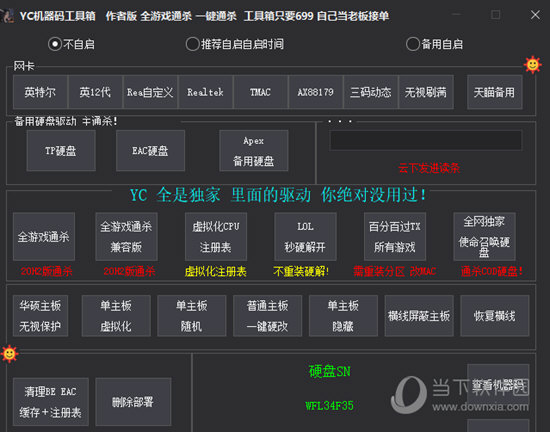Click the TMAC button

260,92
